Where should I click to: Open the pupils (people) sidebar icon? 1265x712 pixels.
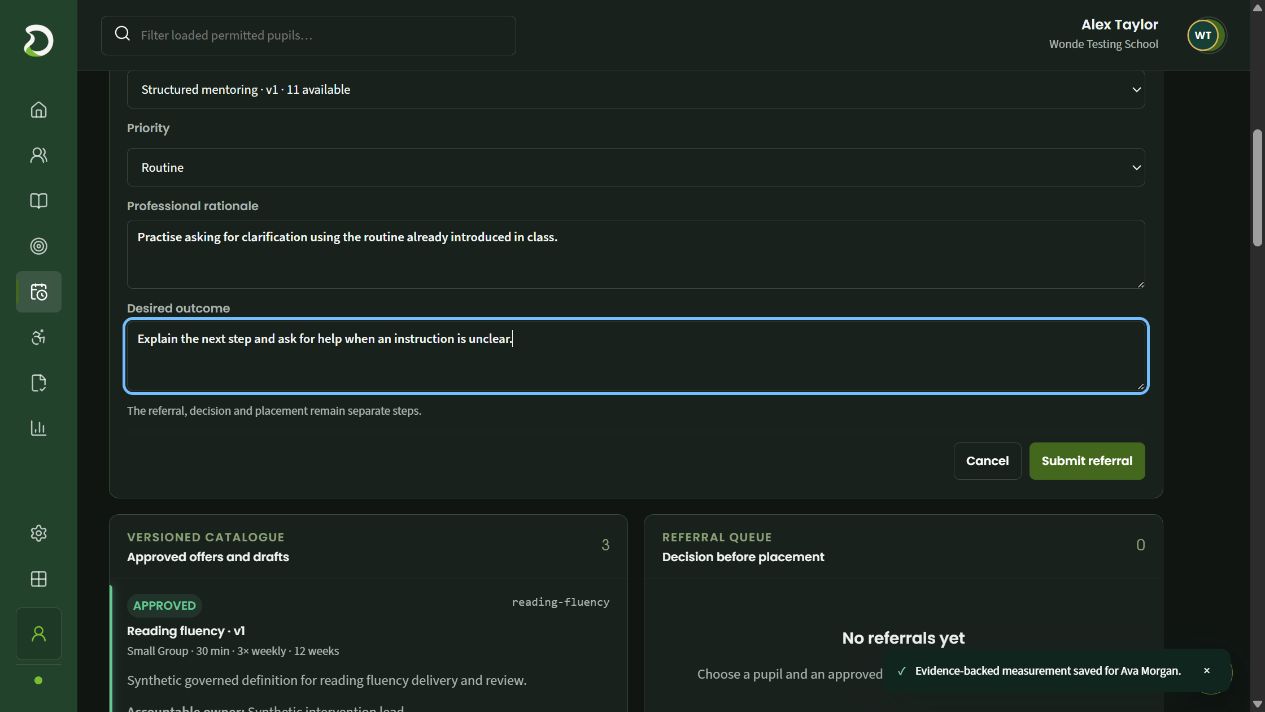(38, 155)
